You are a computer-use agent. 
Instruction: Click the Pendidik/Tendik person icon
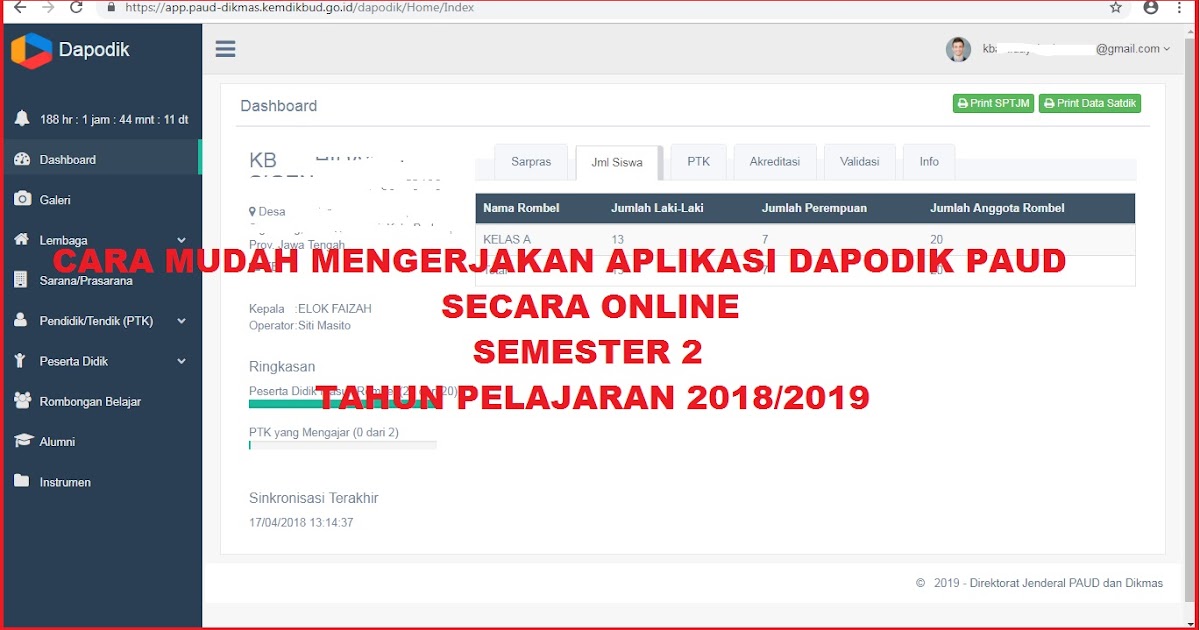[x=21, y=321]
